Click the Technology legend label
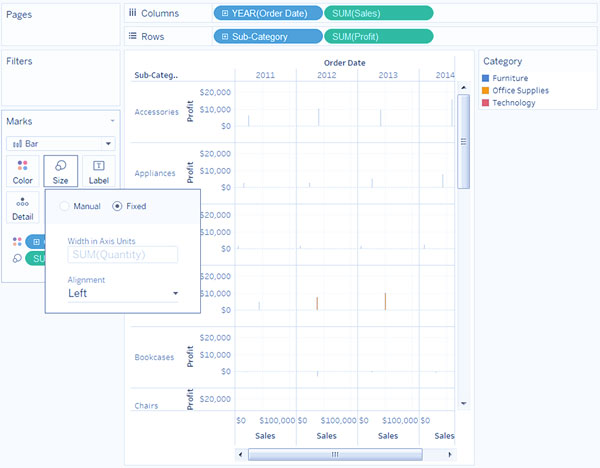Image resolution: width=600 pixels, height=468 pixels. pyautogui.click(x=514, y=103)
